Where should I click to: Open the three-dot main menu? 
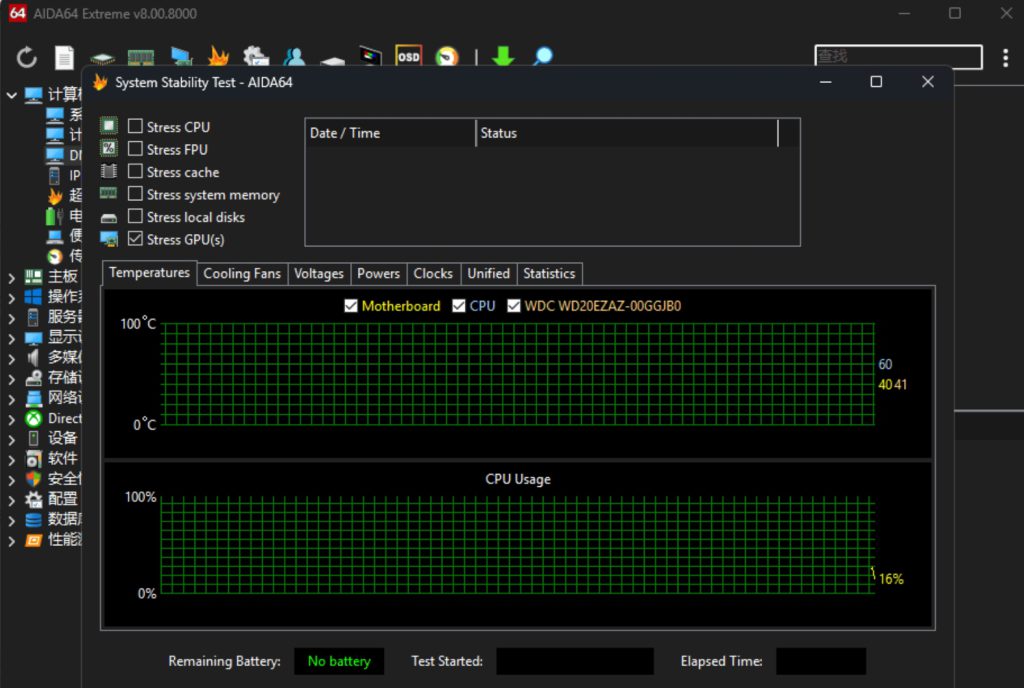click(x=1005, y=58)
